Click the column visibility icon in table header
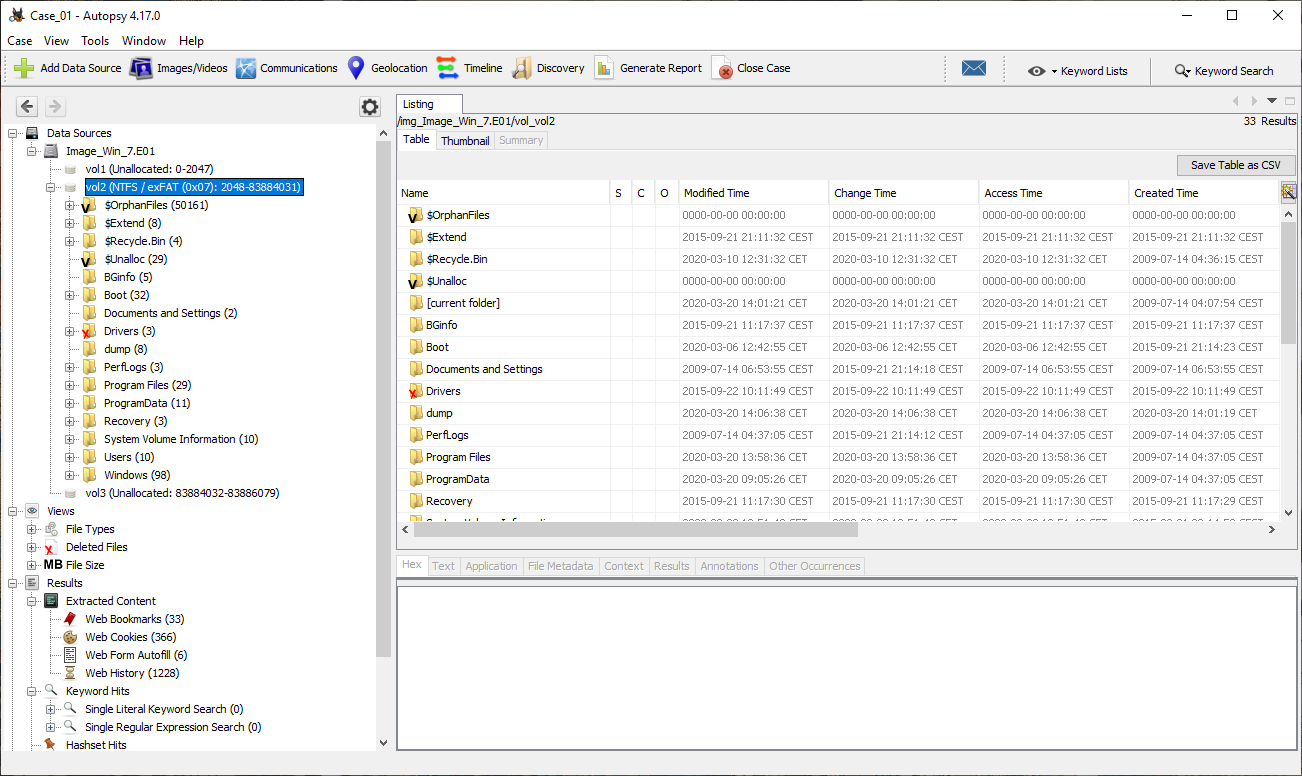1302x776 pixels. click(x=1288, y=191)
